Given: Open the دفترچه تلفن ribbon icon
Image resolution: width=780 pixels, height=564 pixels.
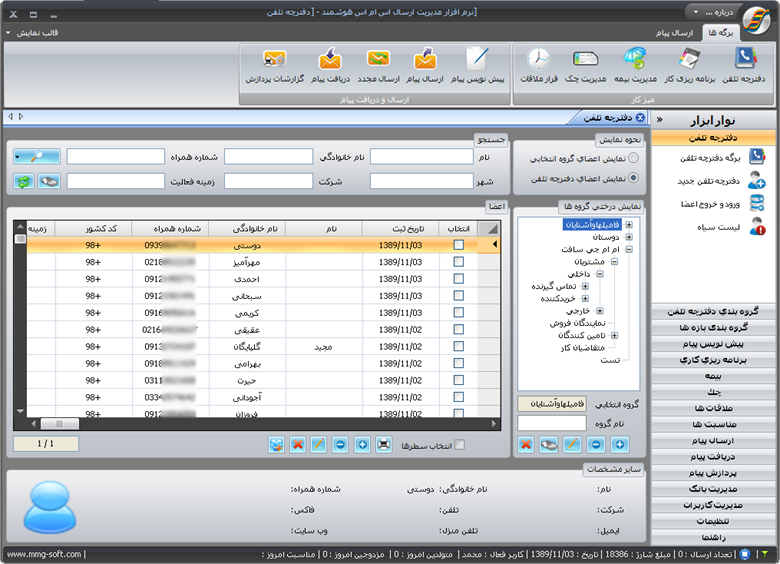Looking at the screenshot, I should tap(744, 65).
